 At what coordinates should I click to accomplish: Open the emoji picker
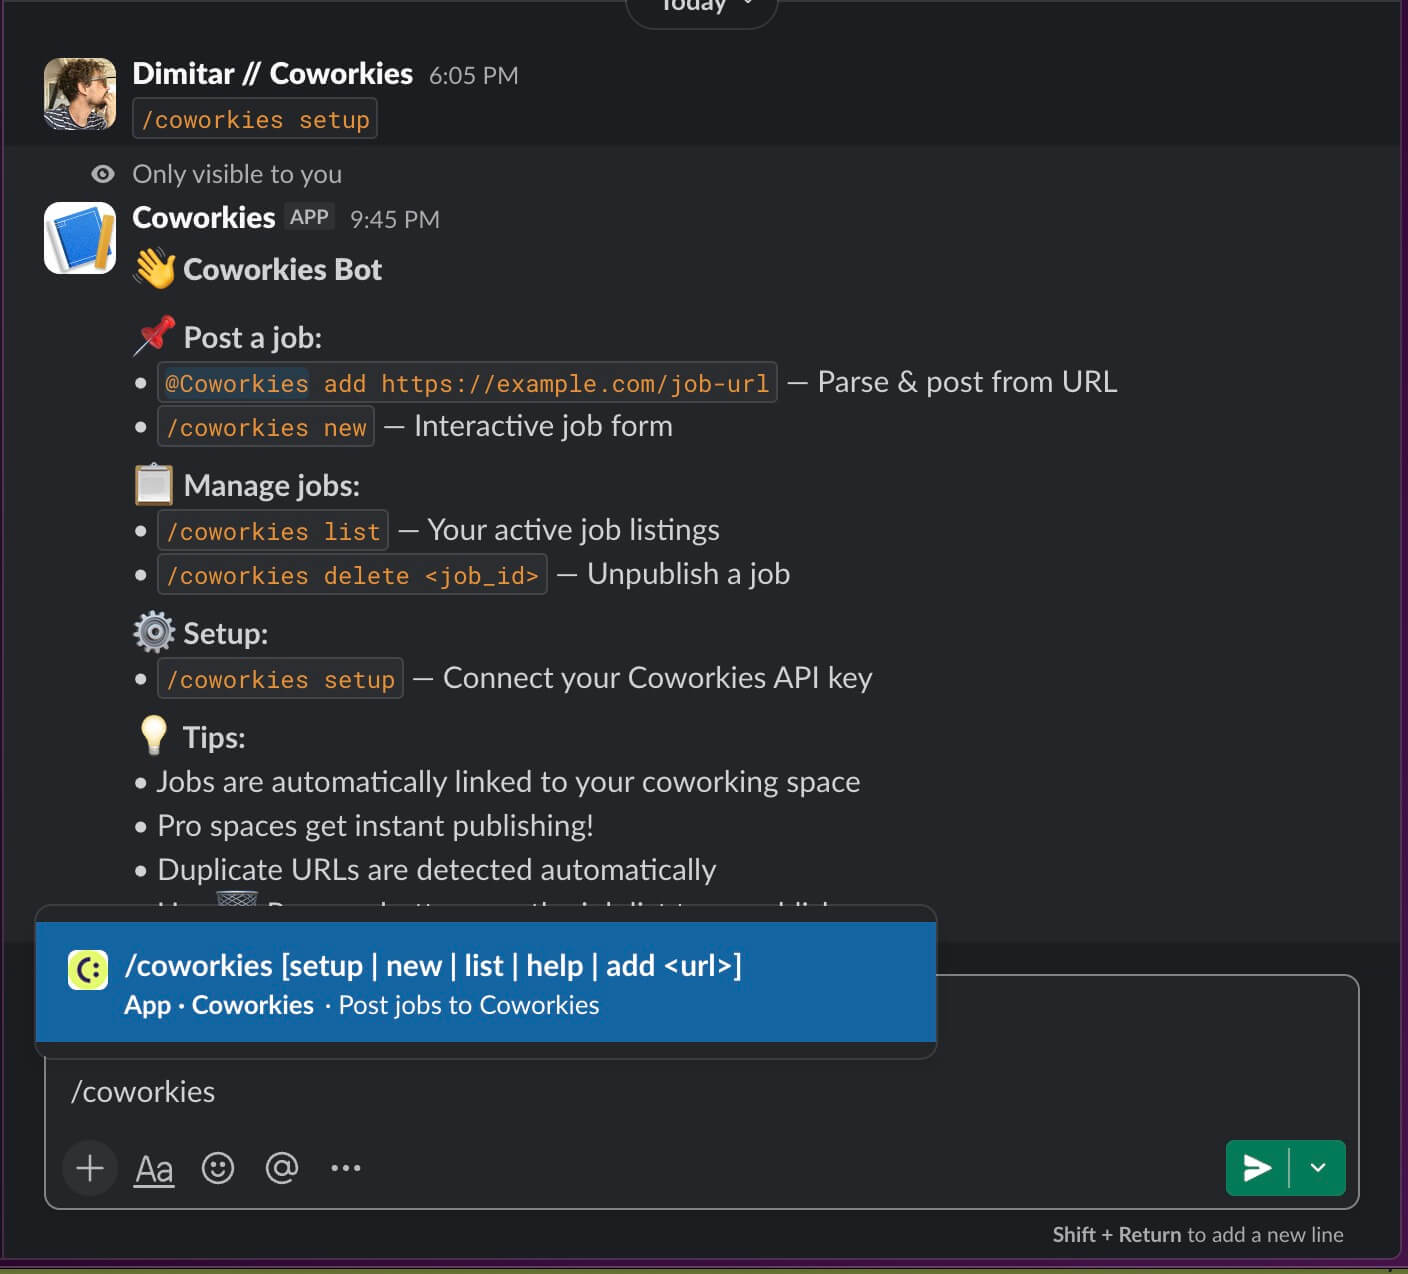(218, 1168)
